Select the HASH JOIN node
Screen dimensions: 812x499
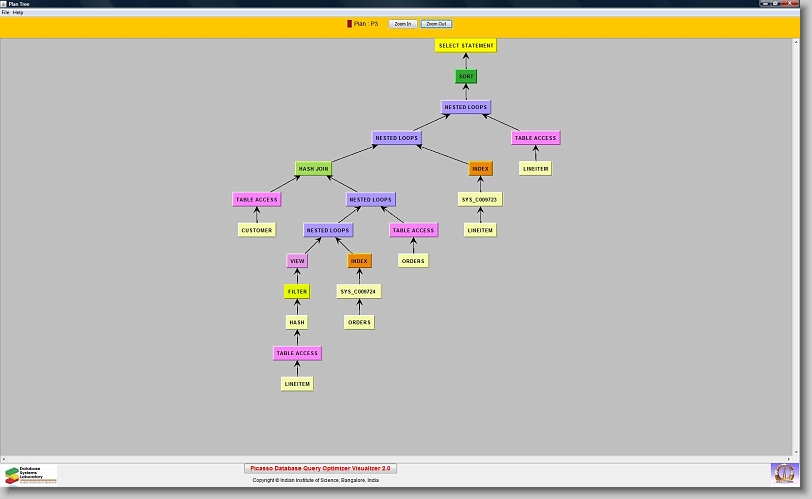coord(313,169)
